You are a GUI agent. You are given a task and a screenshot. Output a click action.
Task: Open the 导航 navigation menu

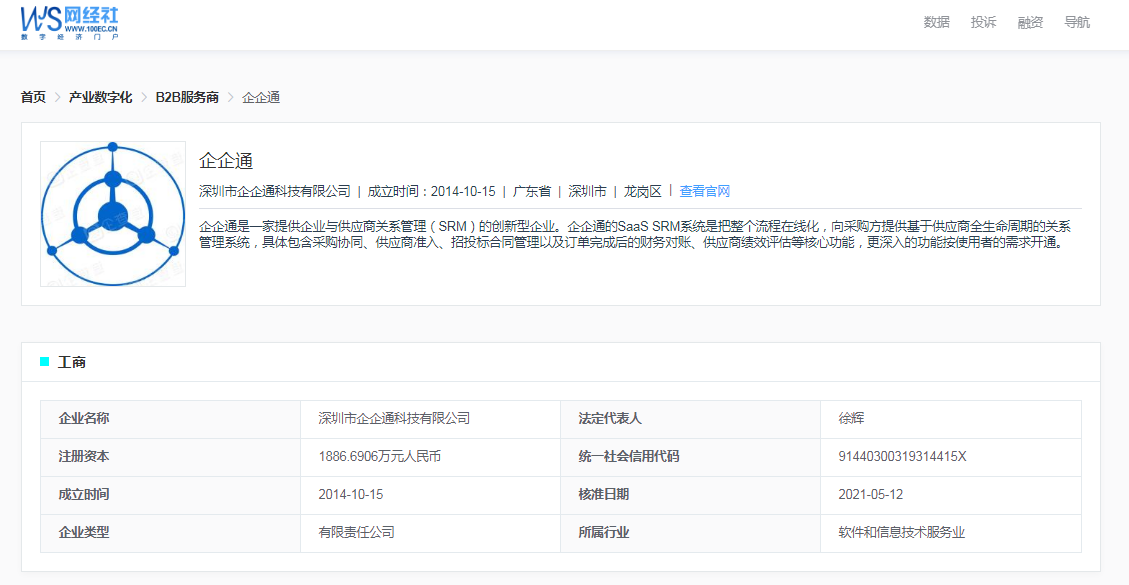pyautogui.click(x=1077, y=22)
